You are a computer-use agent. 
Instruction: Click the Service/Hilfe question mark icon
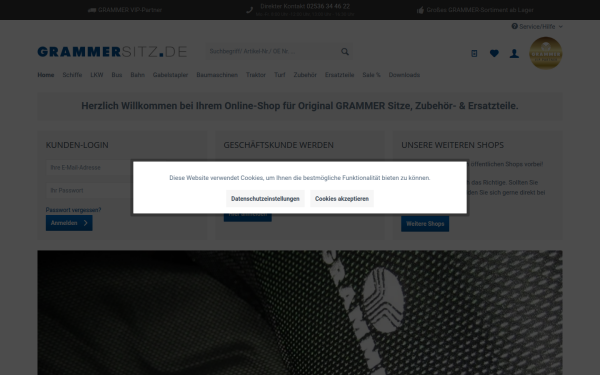click(514, 26)
